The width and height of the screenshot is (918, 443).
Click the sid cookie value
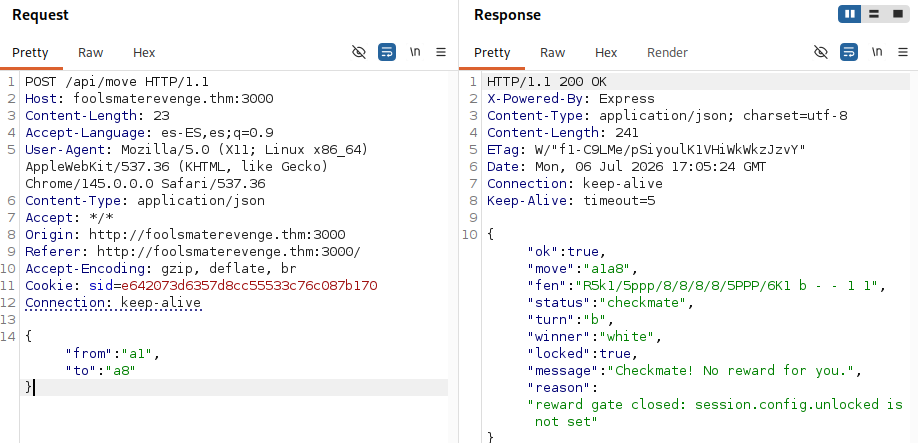pos(249,286)
